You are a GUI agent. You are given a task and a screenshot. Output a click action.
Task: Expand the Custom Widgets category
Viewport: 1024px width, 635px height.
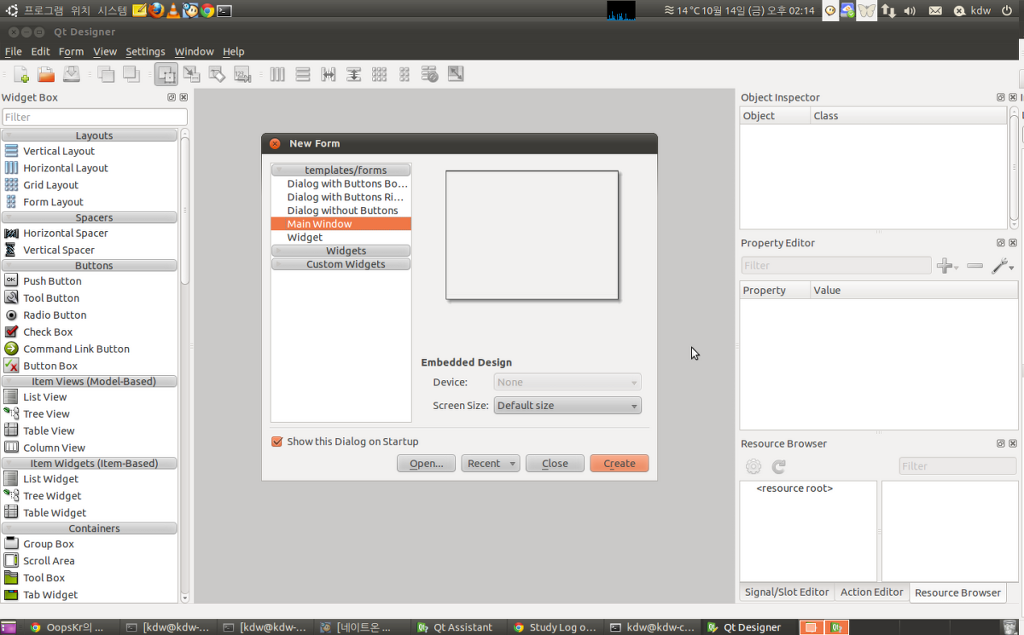click(341, 265)
